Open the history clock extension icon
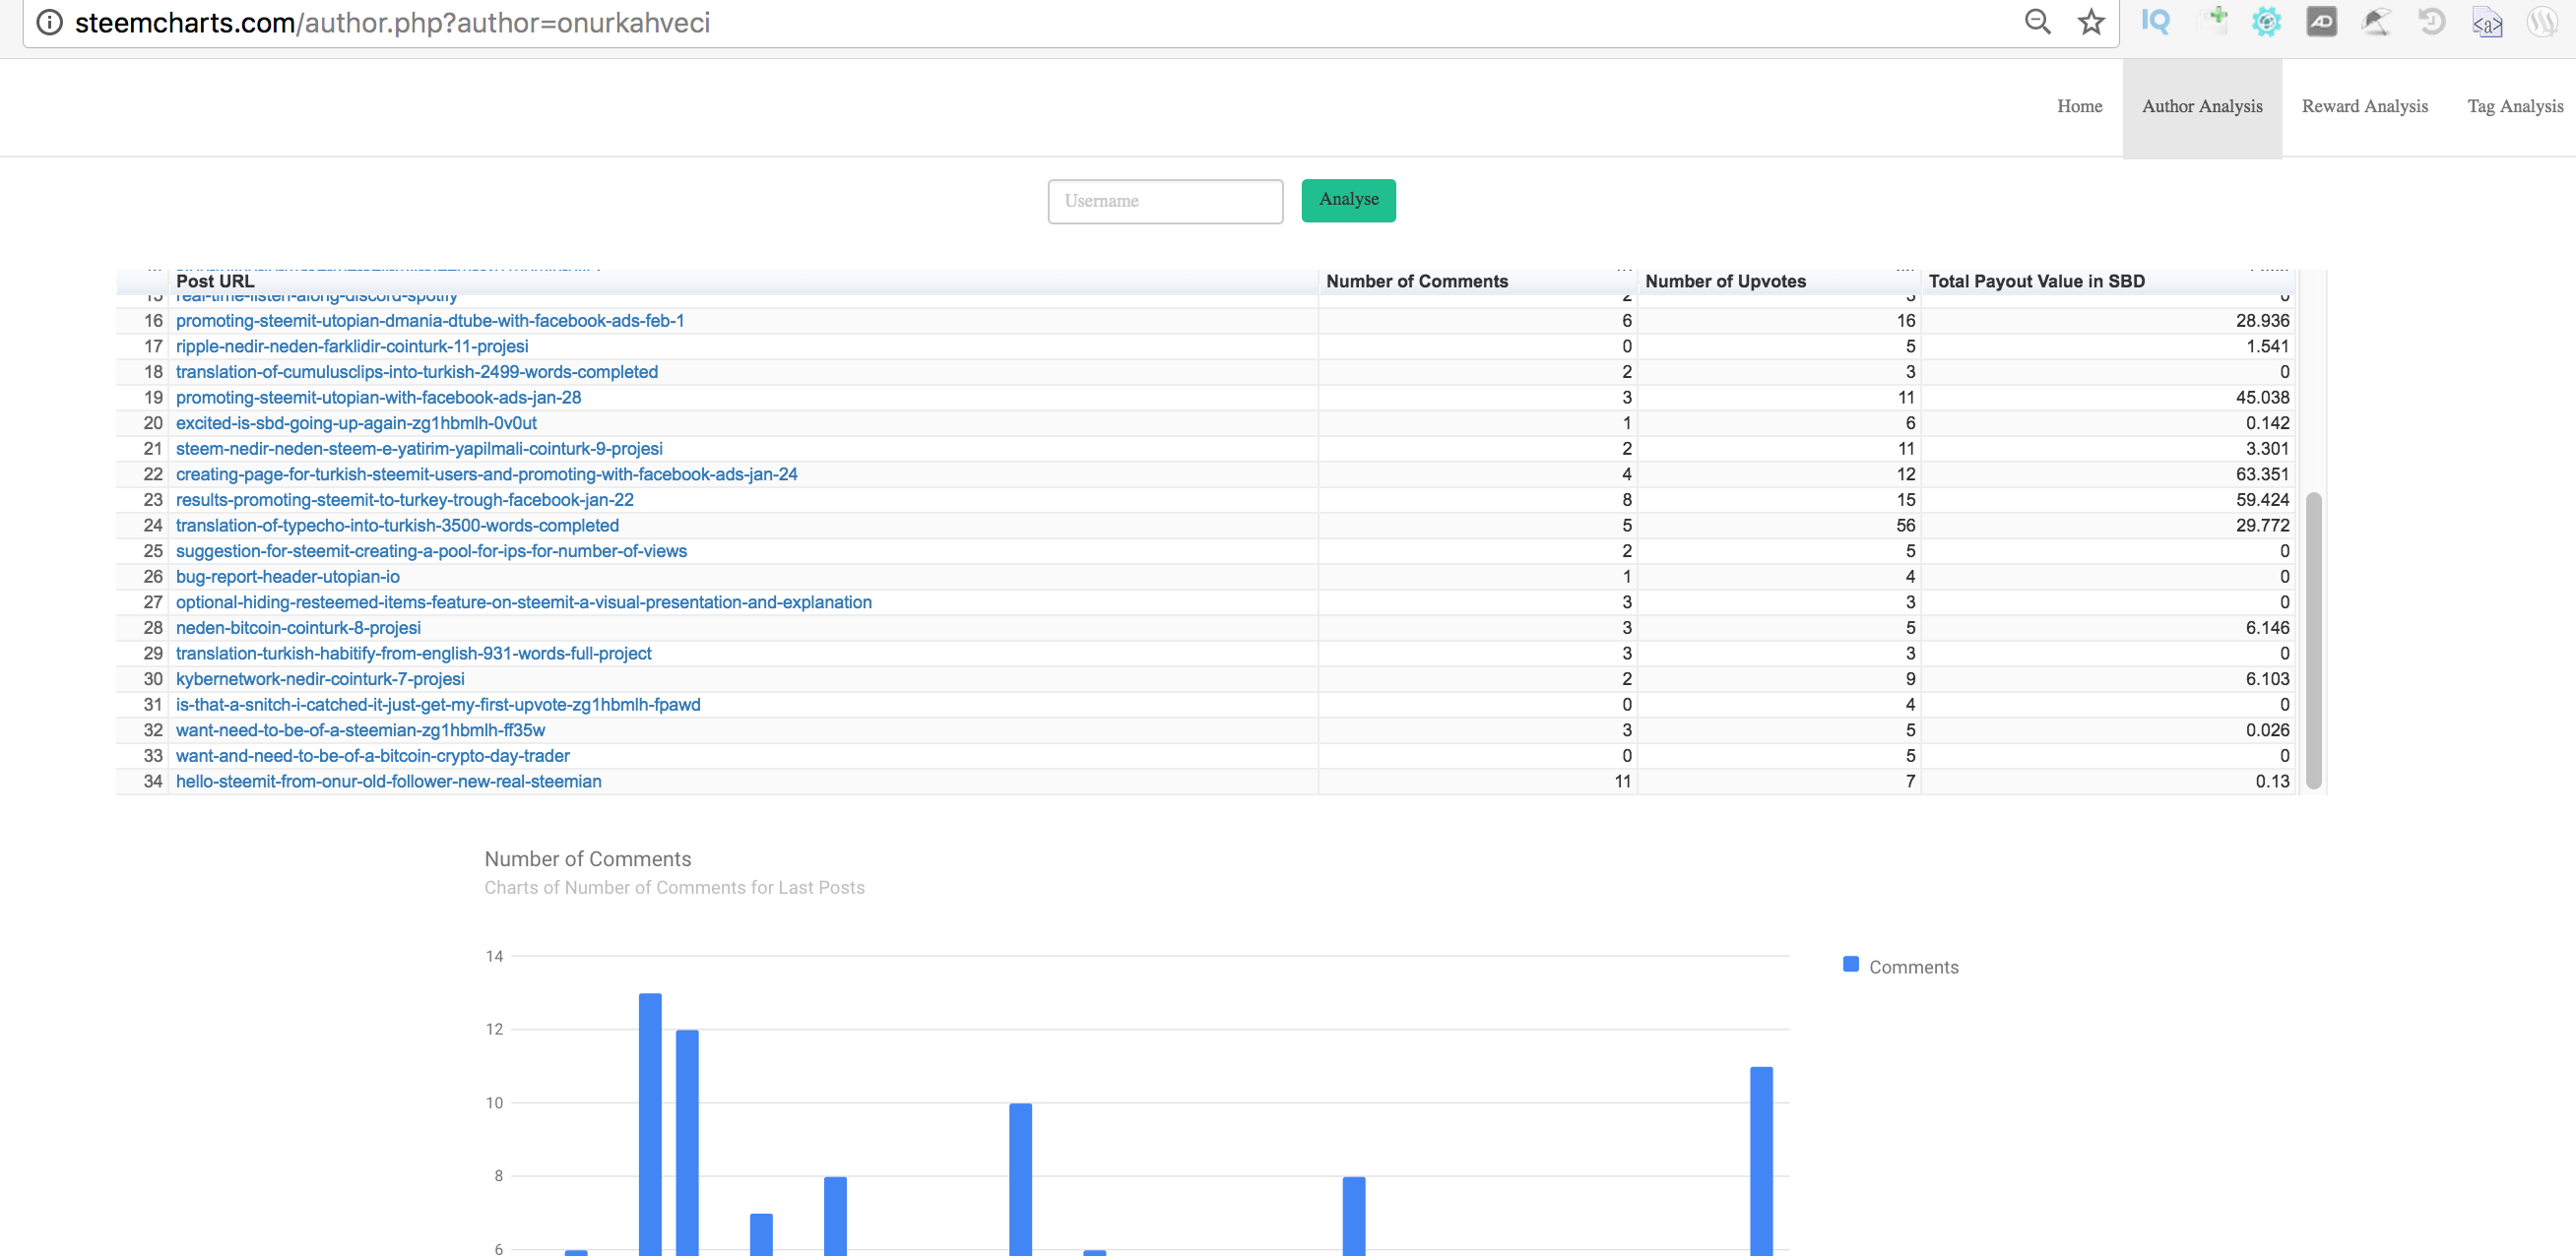The height and width of the screenshot is (1256, 2576). tap(2431, 22)
